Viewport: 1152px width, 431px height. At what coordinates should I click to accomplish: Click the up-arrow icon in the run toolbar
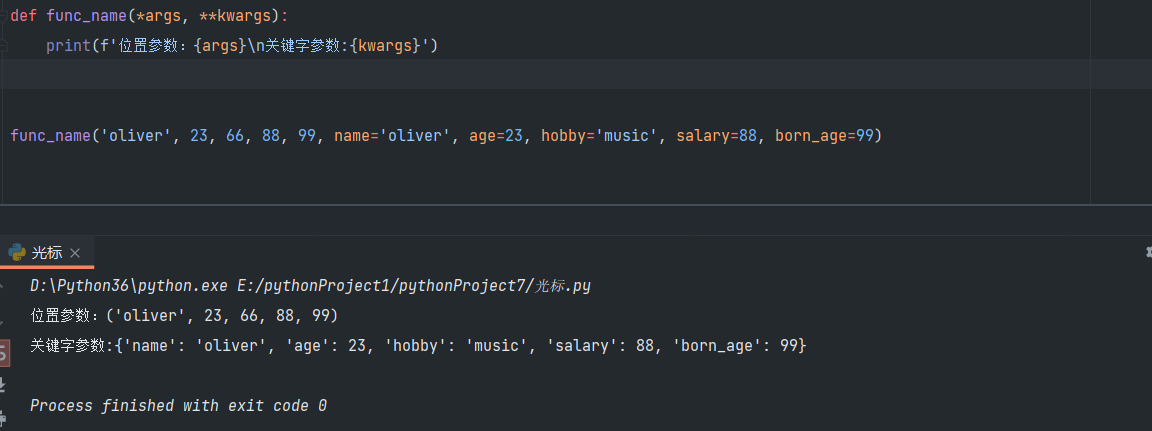(3, 287)
